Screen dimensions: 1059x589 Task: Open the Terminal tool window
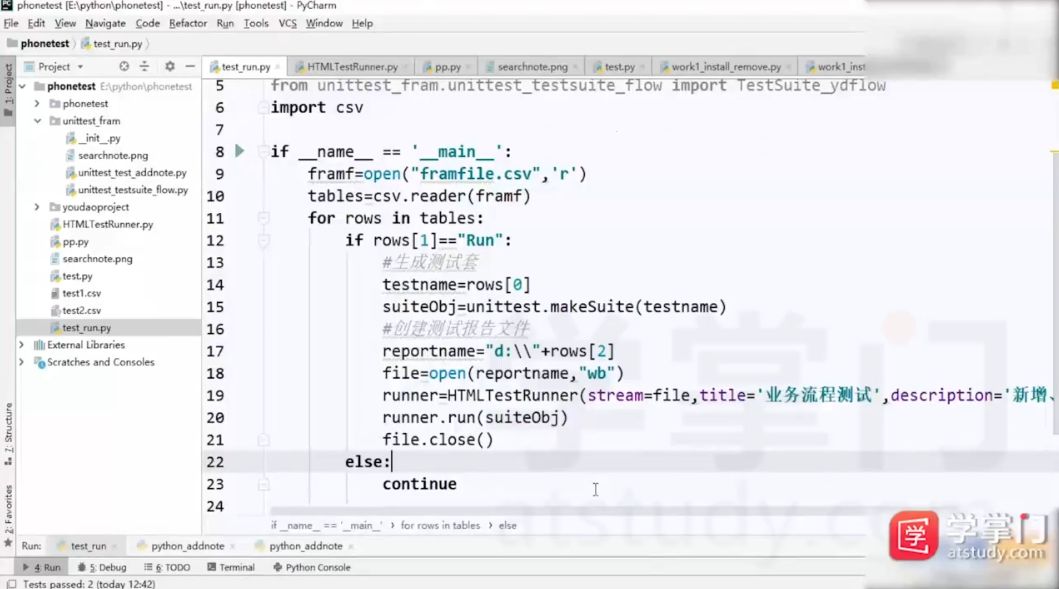(230, 567)
